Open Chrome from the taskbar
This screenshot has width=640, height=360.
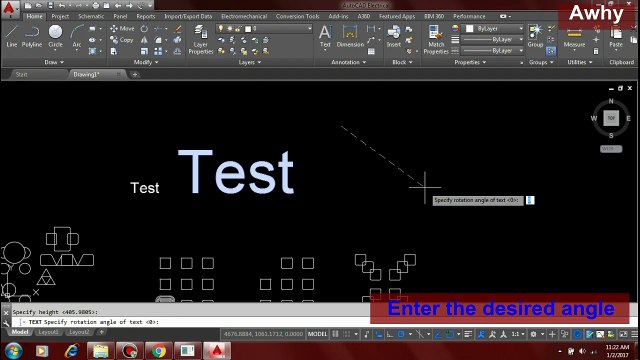(x=158, y=351)
